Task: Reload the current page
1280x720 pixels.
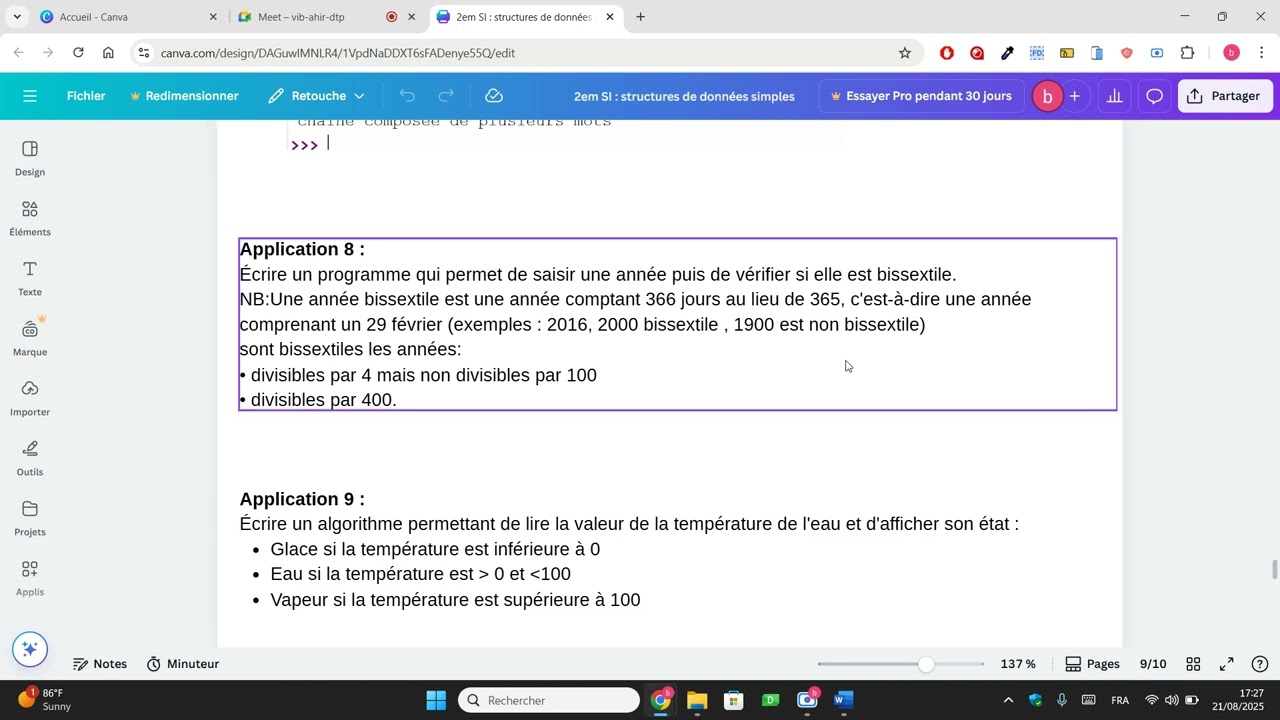Action: click(x=78, y=53)
